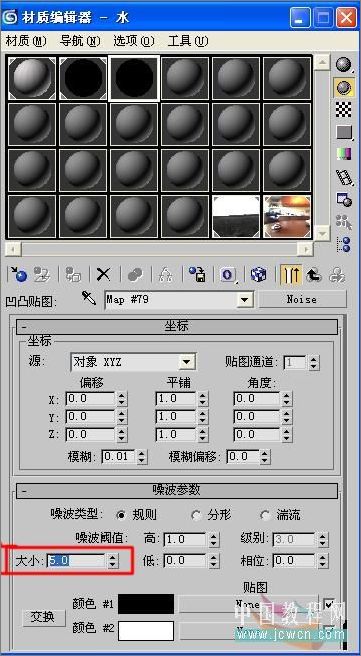Viewport: 361px width, 656px height.
Task: Click the 大小 size input field
Action: tap(76, 561)
